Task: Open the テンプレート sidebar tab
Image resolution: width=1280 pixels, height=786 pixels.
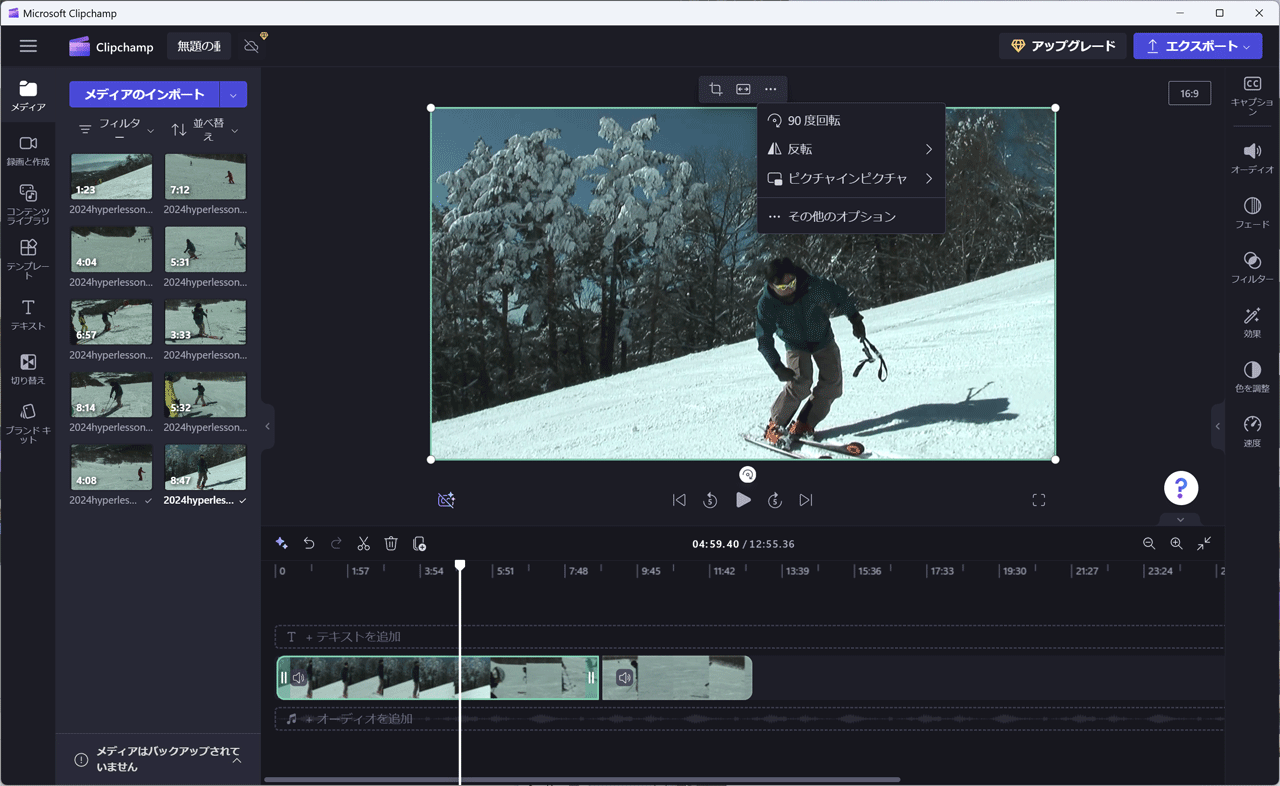Action: pos(28,258)
